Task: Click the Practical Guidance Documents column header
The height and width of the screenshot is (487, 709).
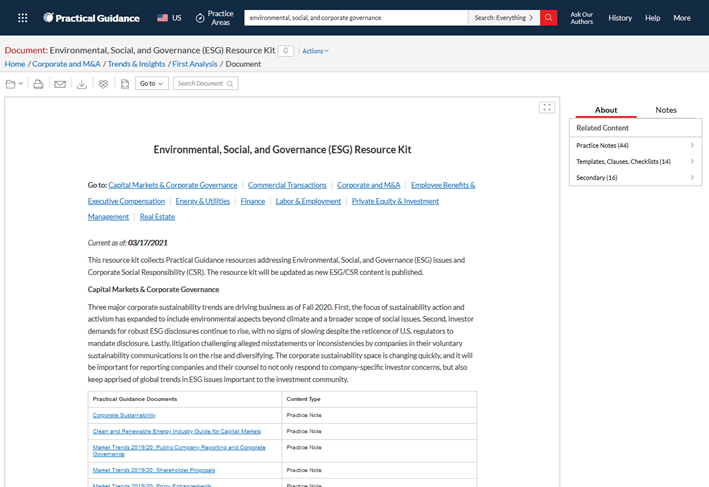Action: [135, 399]
